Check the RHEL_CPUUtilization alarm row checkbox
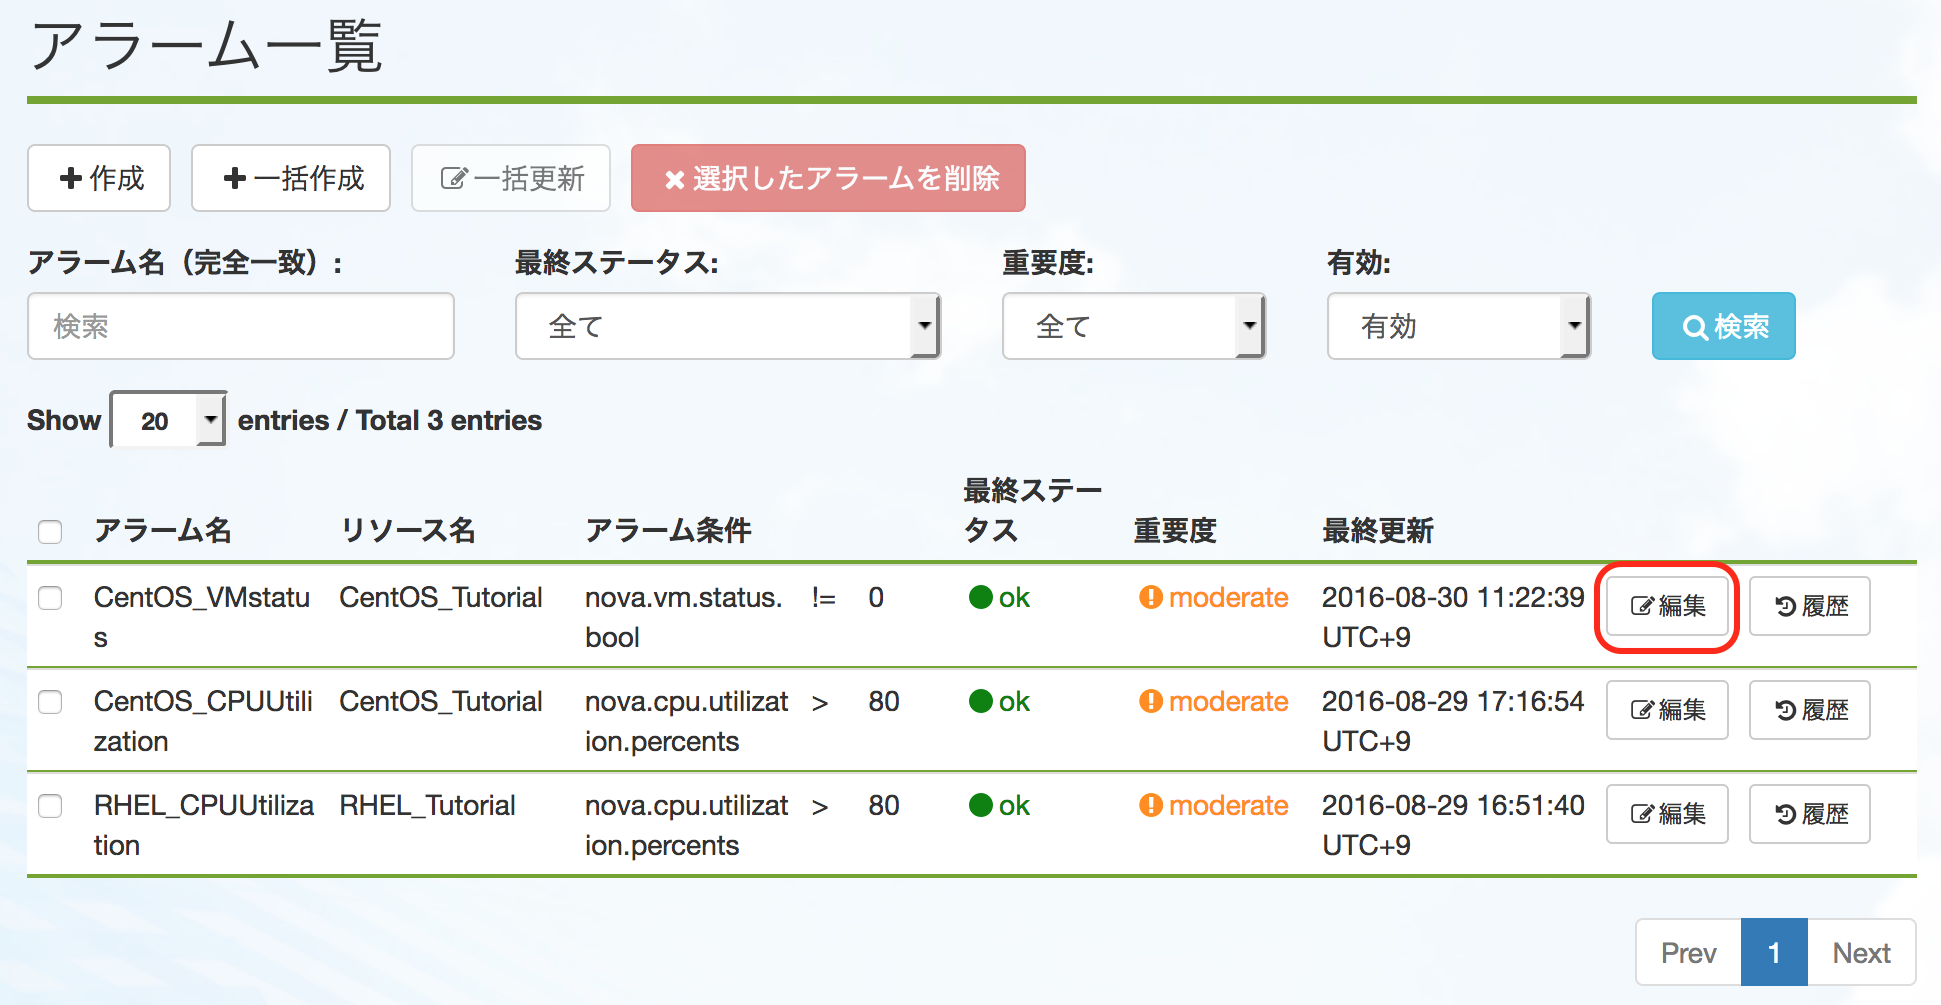This screenshot has width=1941, height=1005. click(x=50, y=806)
